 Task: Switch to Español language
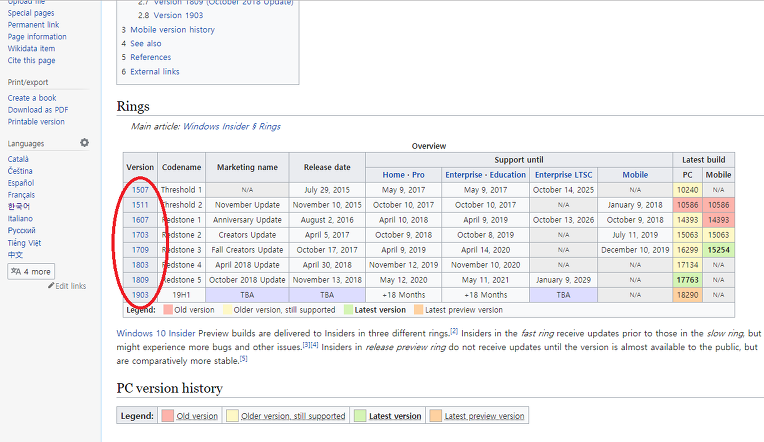coord(21,183)
